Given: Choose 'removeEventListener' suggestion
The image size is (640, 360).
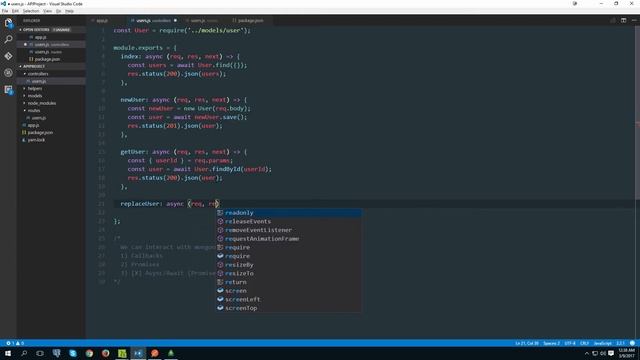Looking at the screenshot, I should point(289,230).
